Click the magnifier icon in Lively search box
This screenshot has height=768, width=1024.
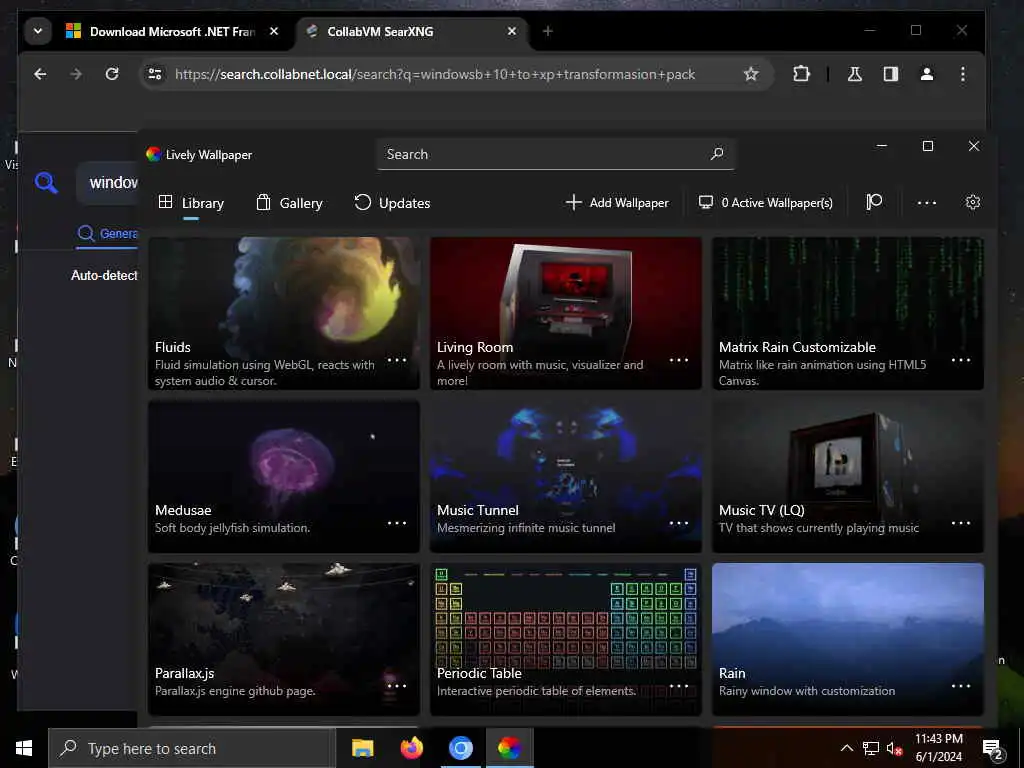pos(717,154)
